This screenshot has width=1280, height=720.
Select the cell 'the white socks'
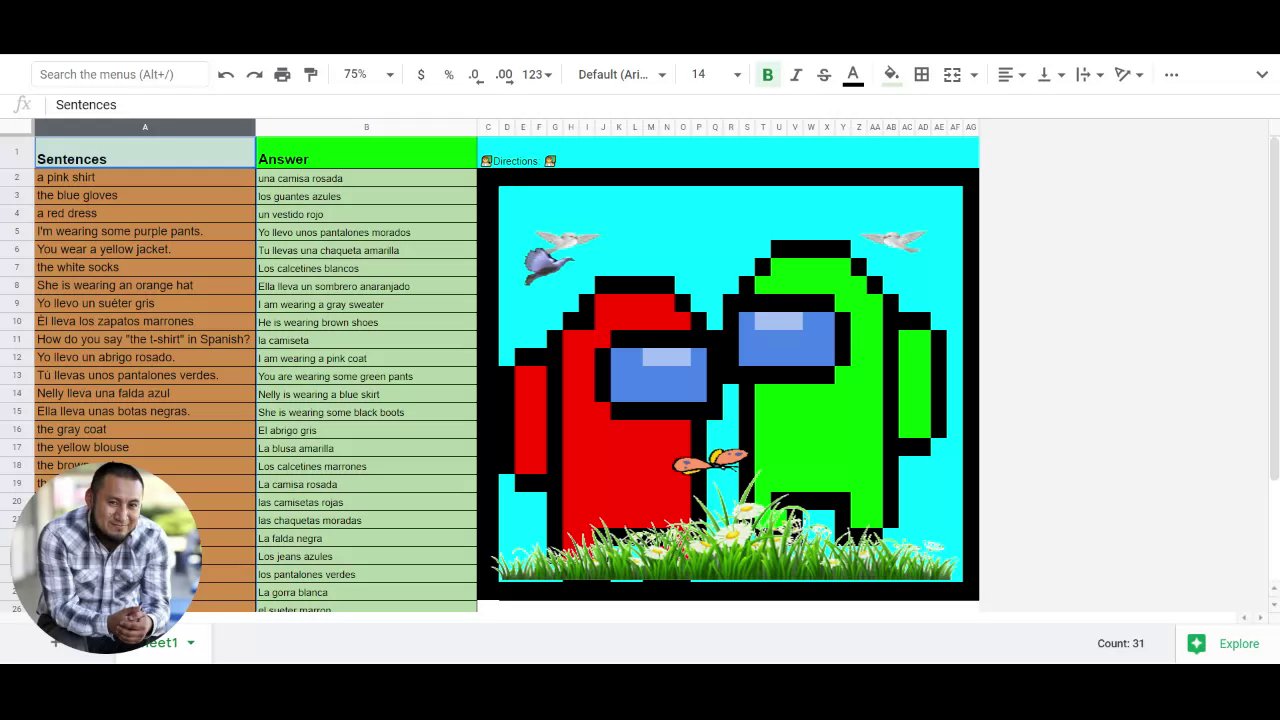pos(145,268)
